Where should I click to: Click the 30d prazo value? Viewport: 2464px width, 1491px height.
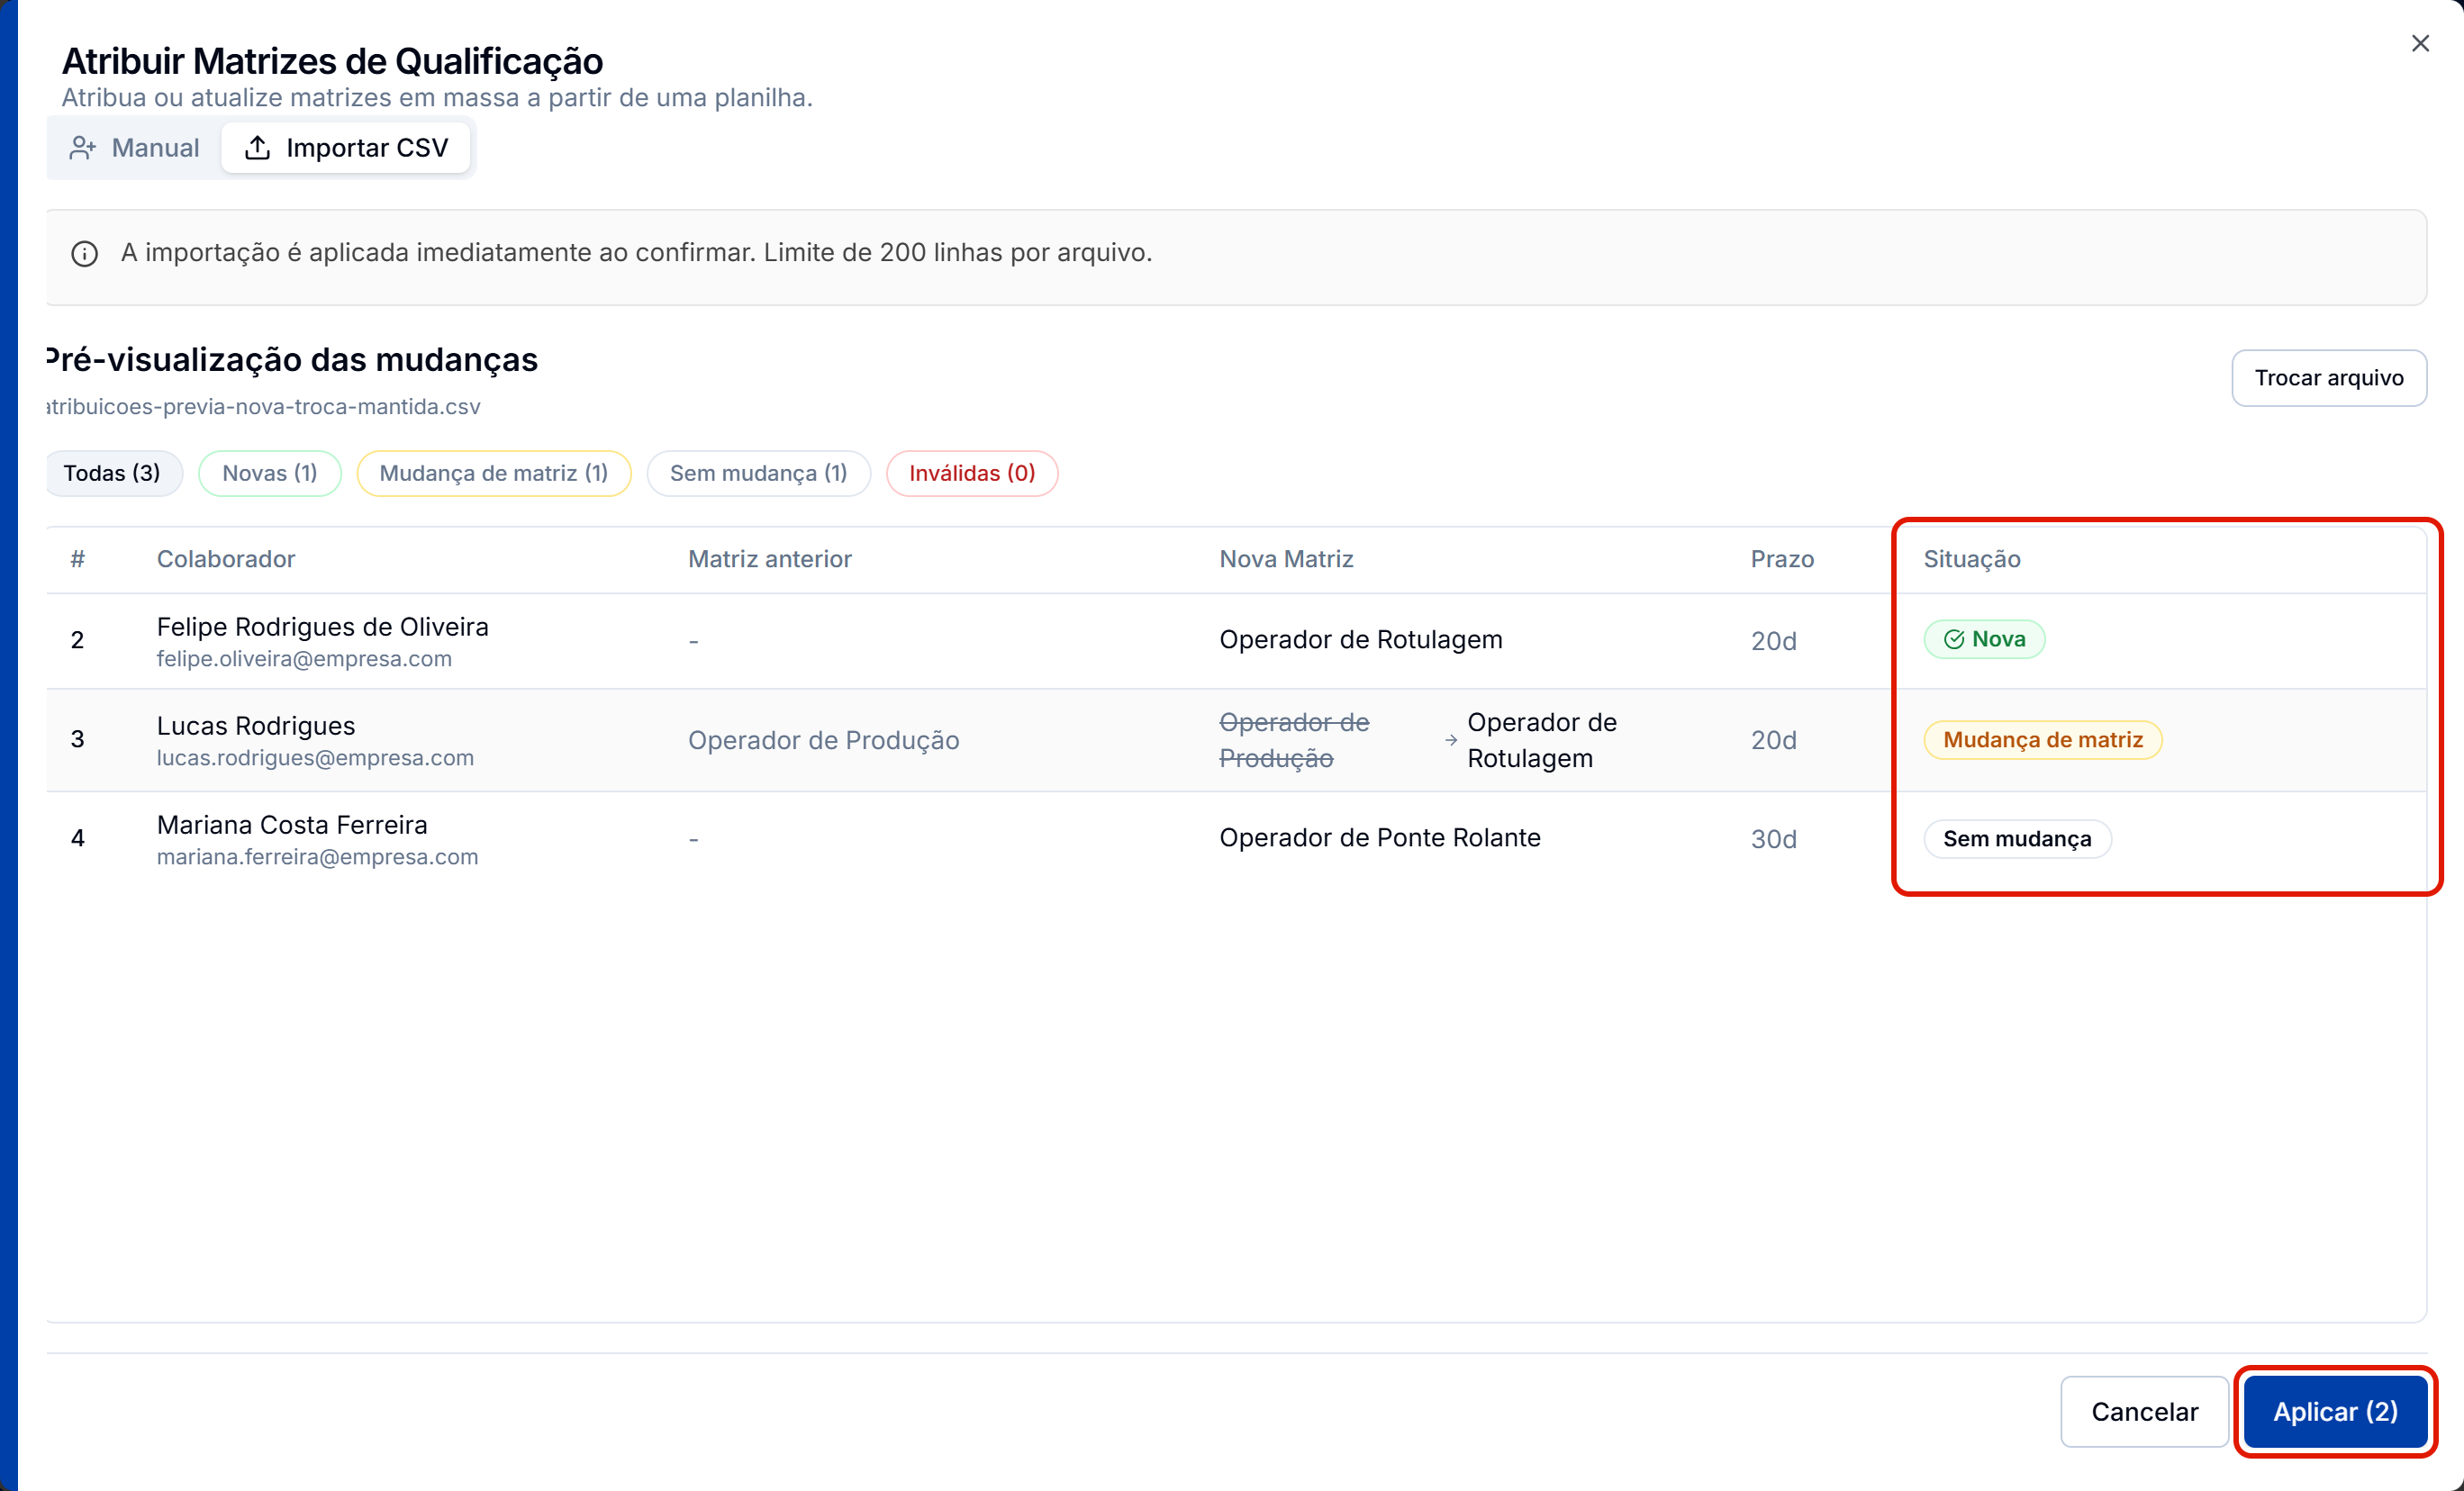(1773, 839)
